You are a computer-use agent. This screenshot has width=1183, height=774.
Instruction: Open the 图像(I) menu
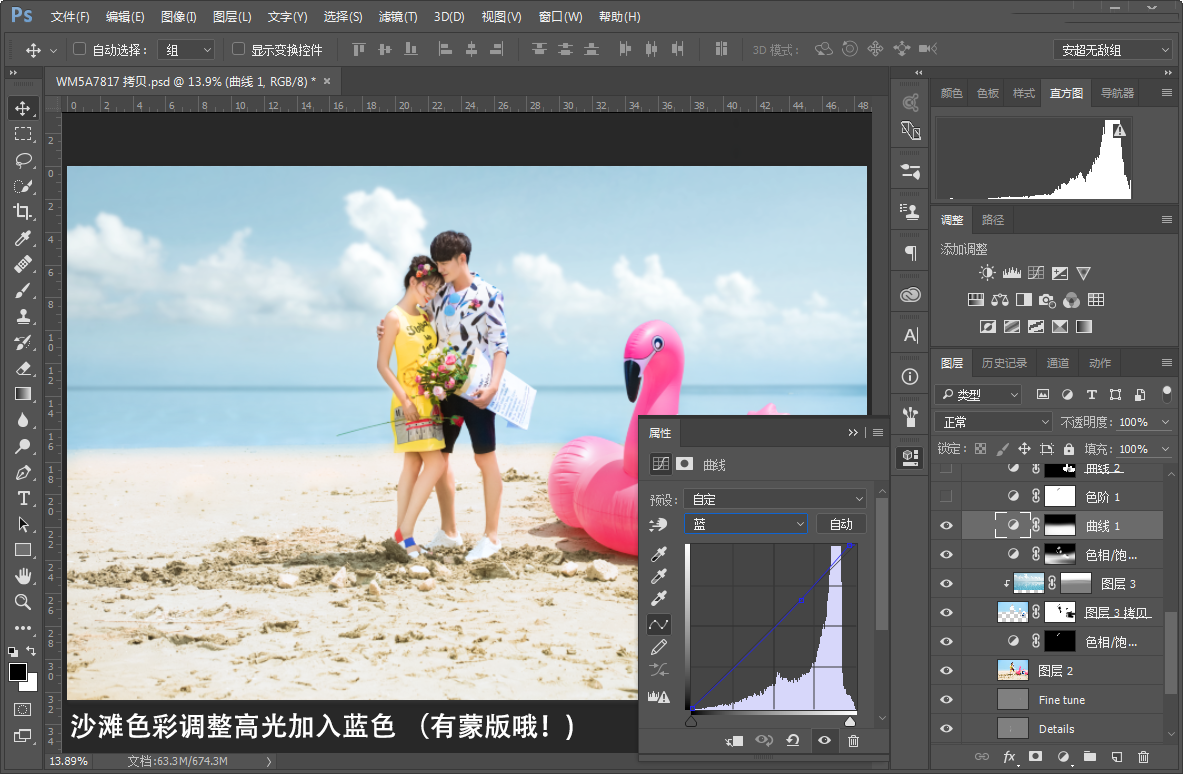tap(179, 17)
